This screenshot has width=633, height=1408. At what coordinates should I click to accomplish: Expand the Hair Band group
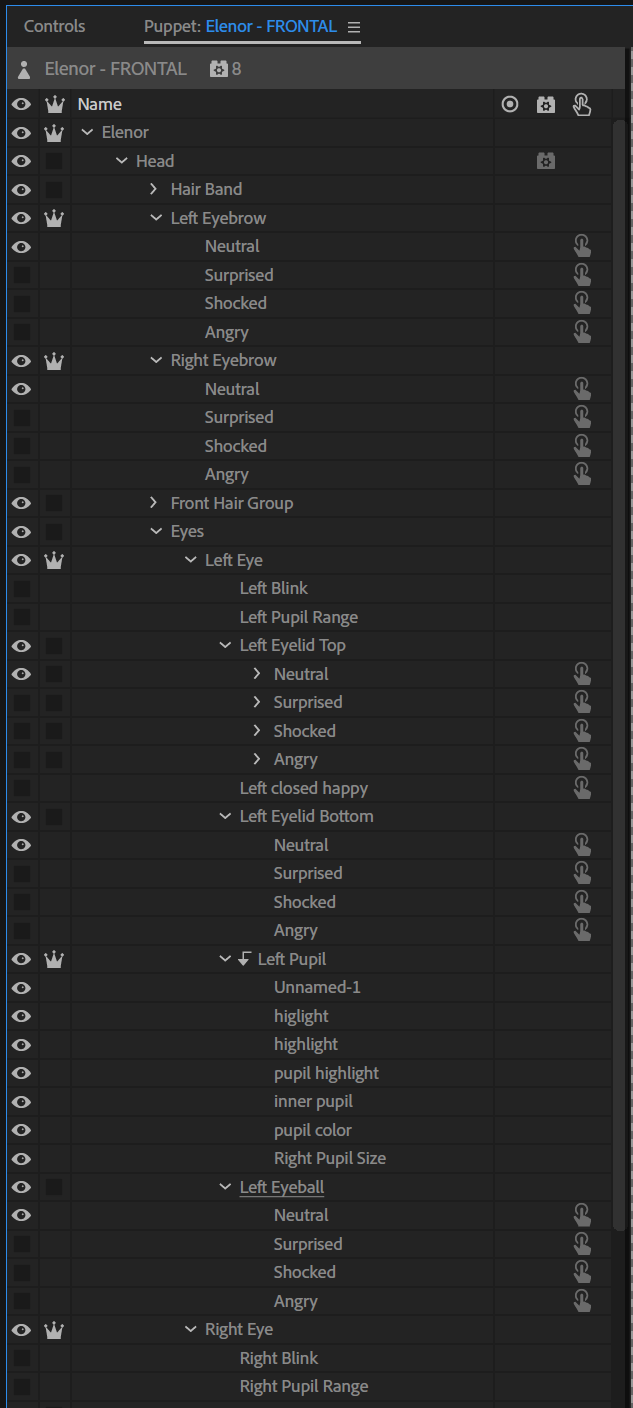tap(154, 189)
